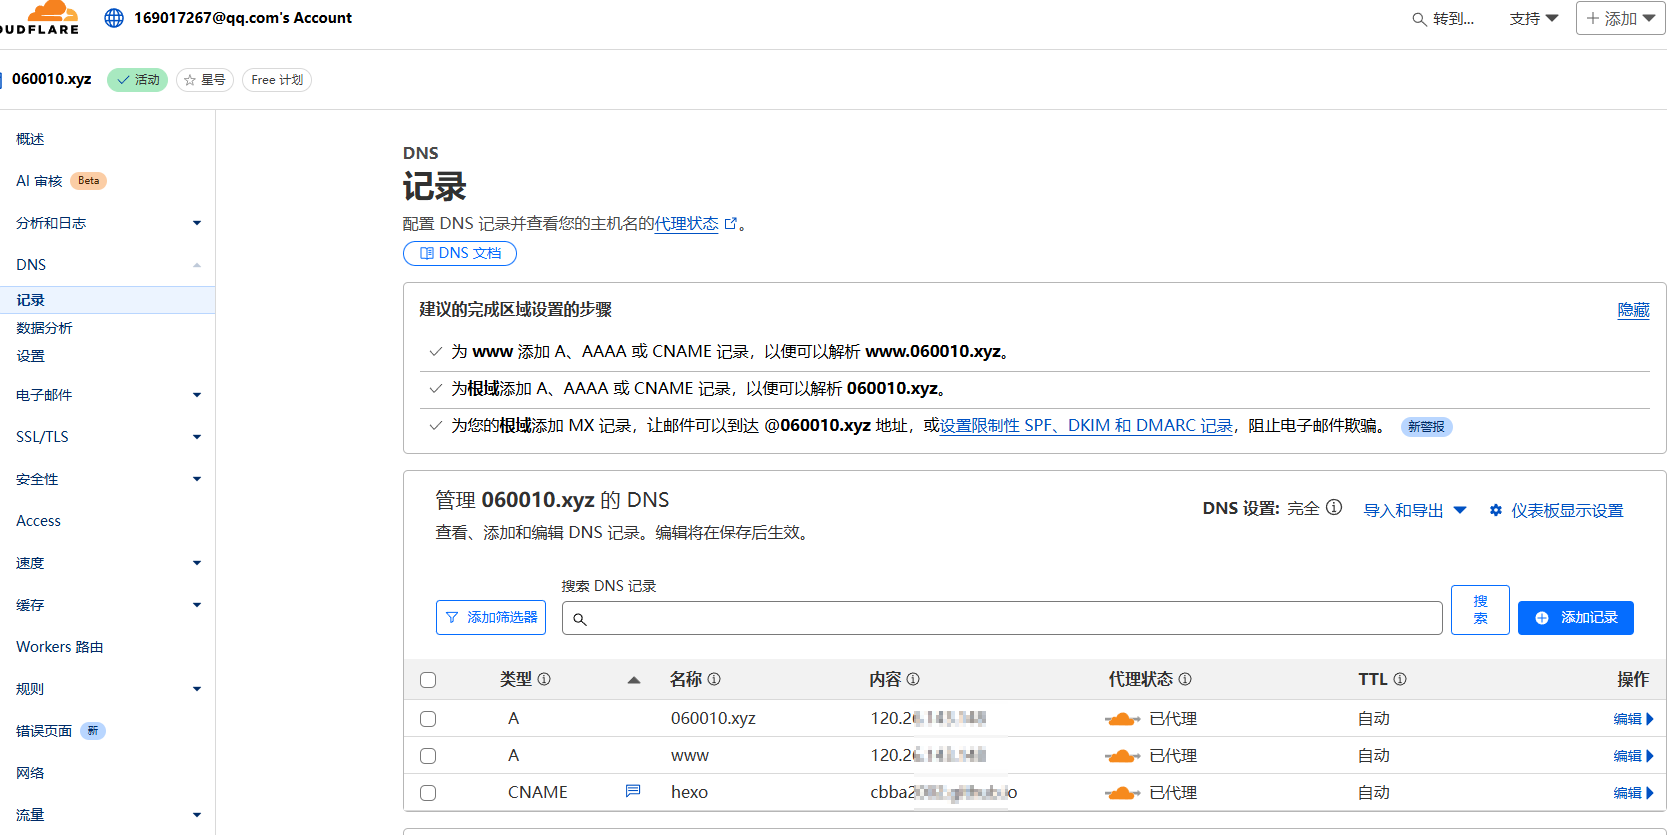This screenshot has height=835, width=1667.
Task: Check the 060010.xyz A record checkbox
Action: click(x=428, y=719)
